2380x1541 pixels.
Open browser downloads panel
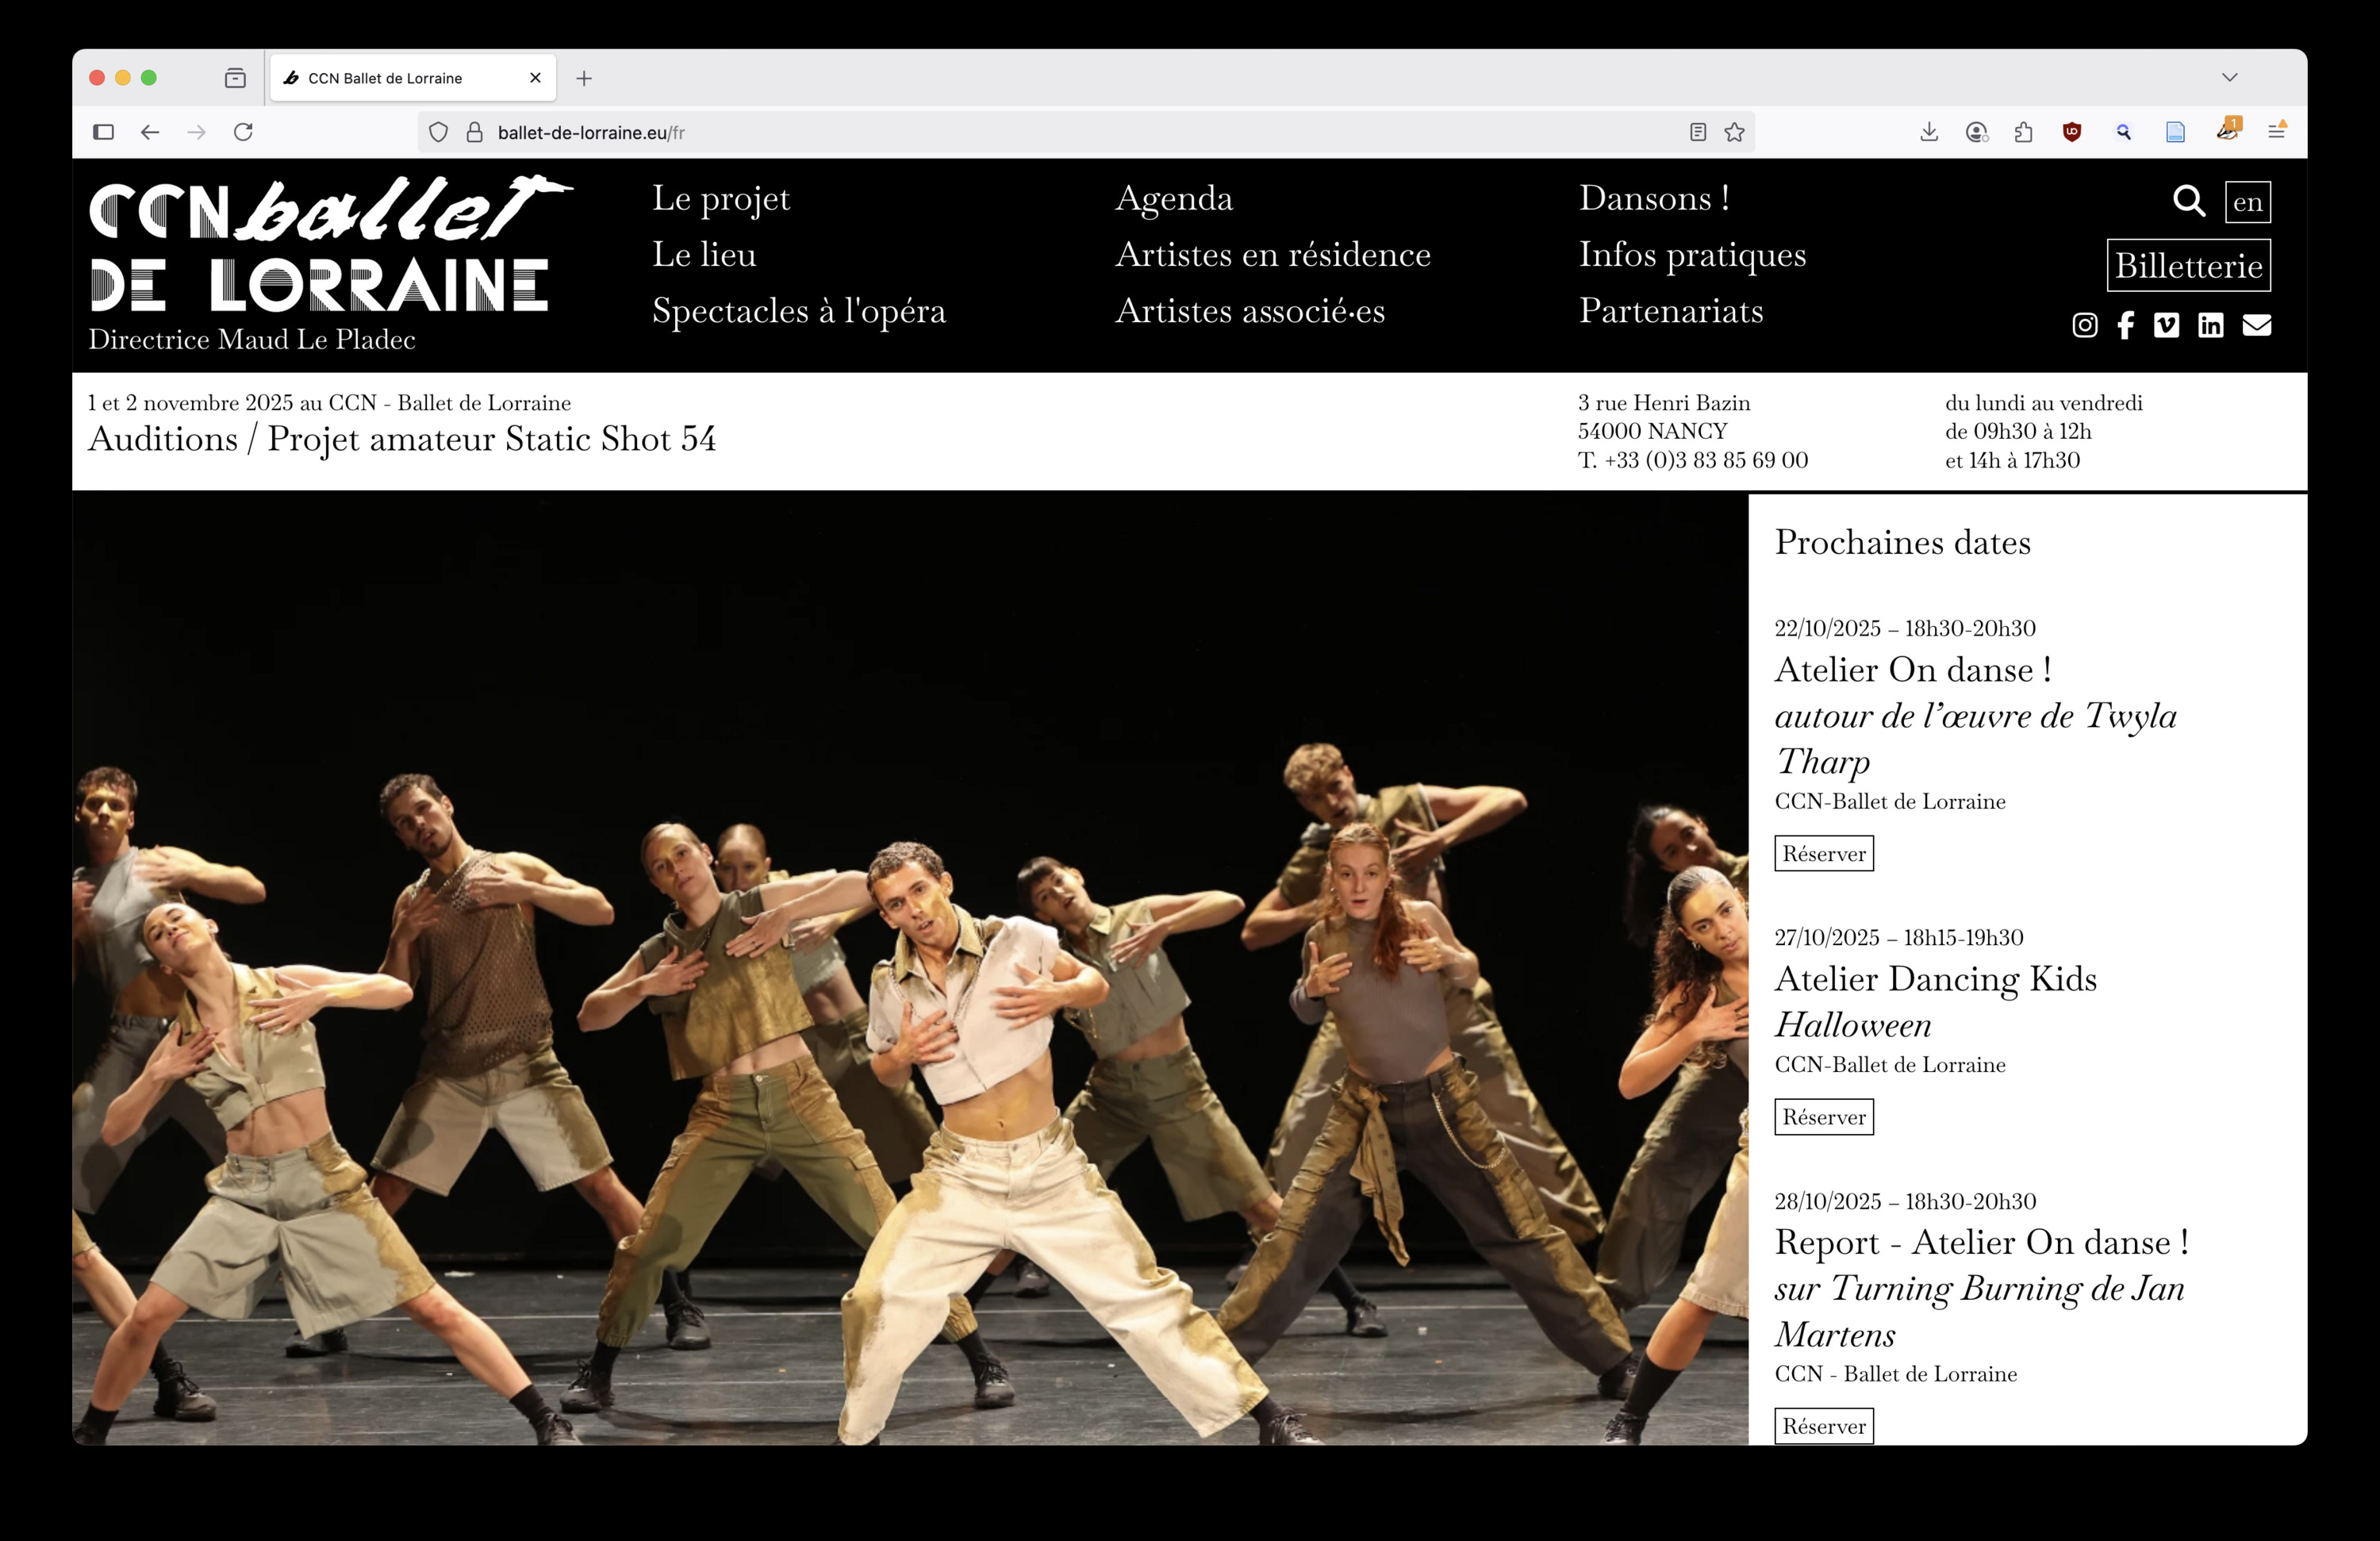(x=1929, y=132)
